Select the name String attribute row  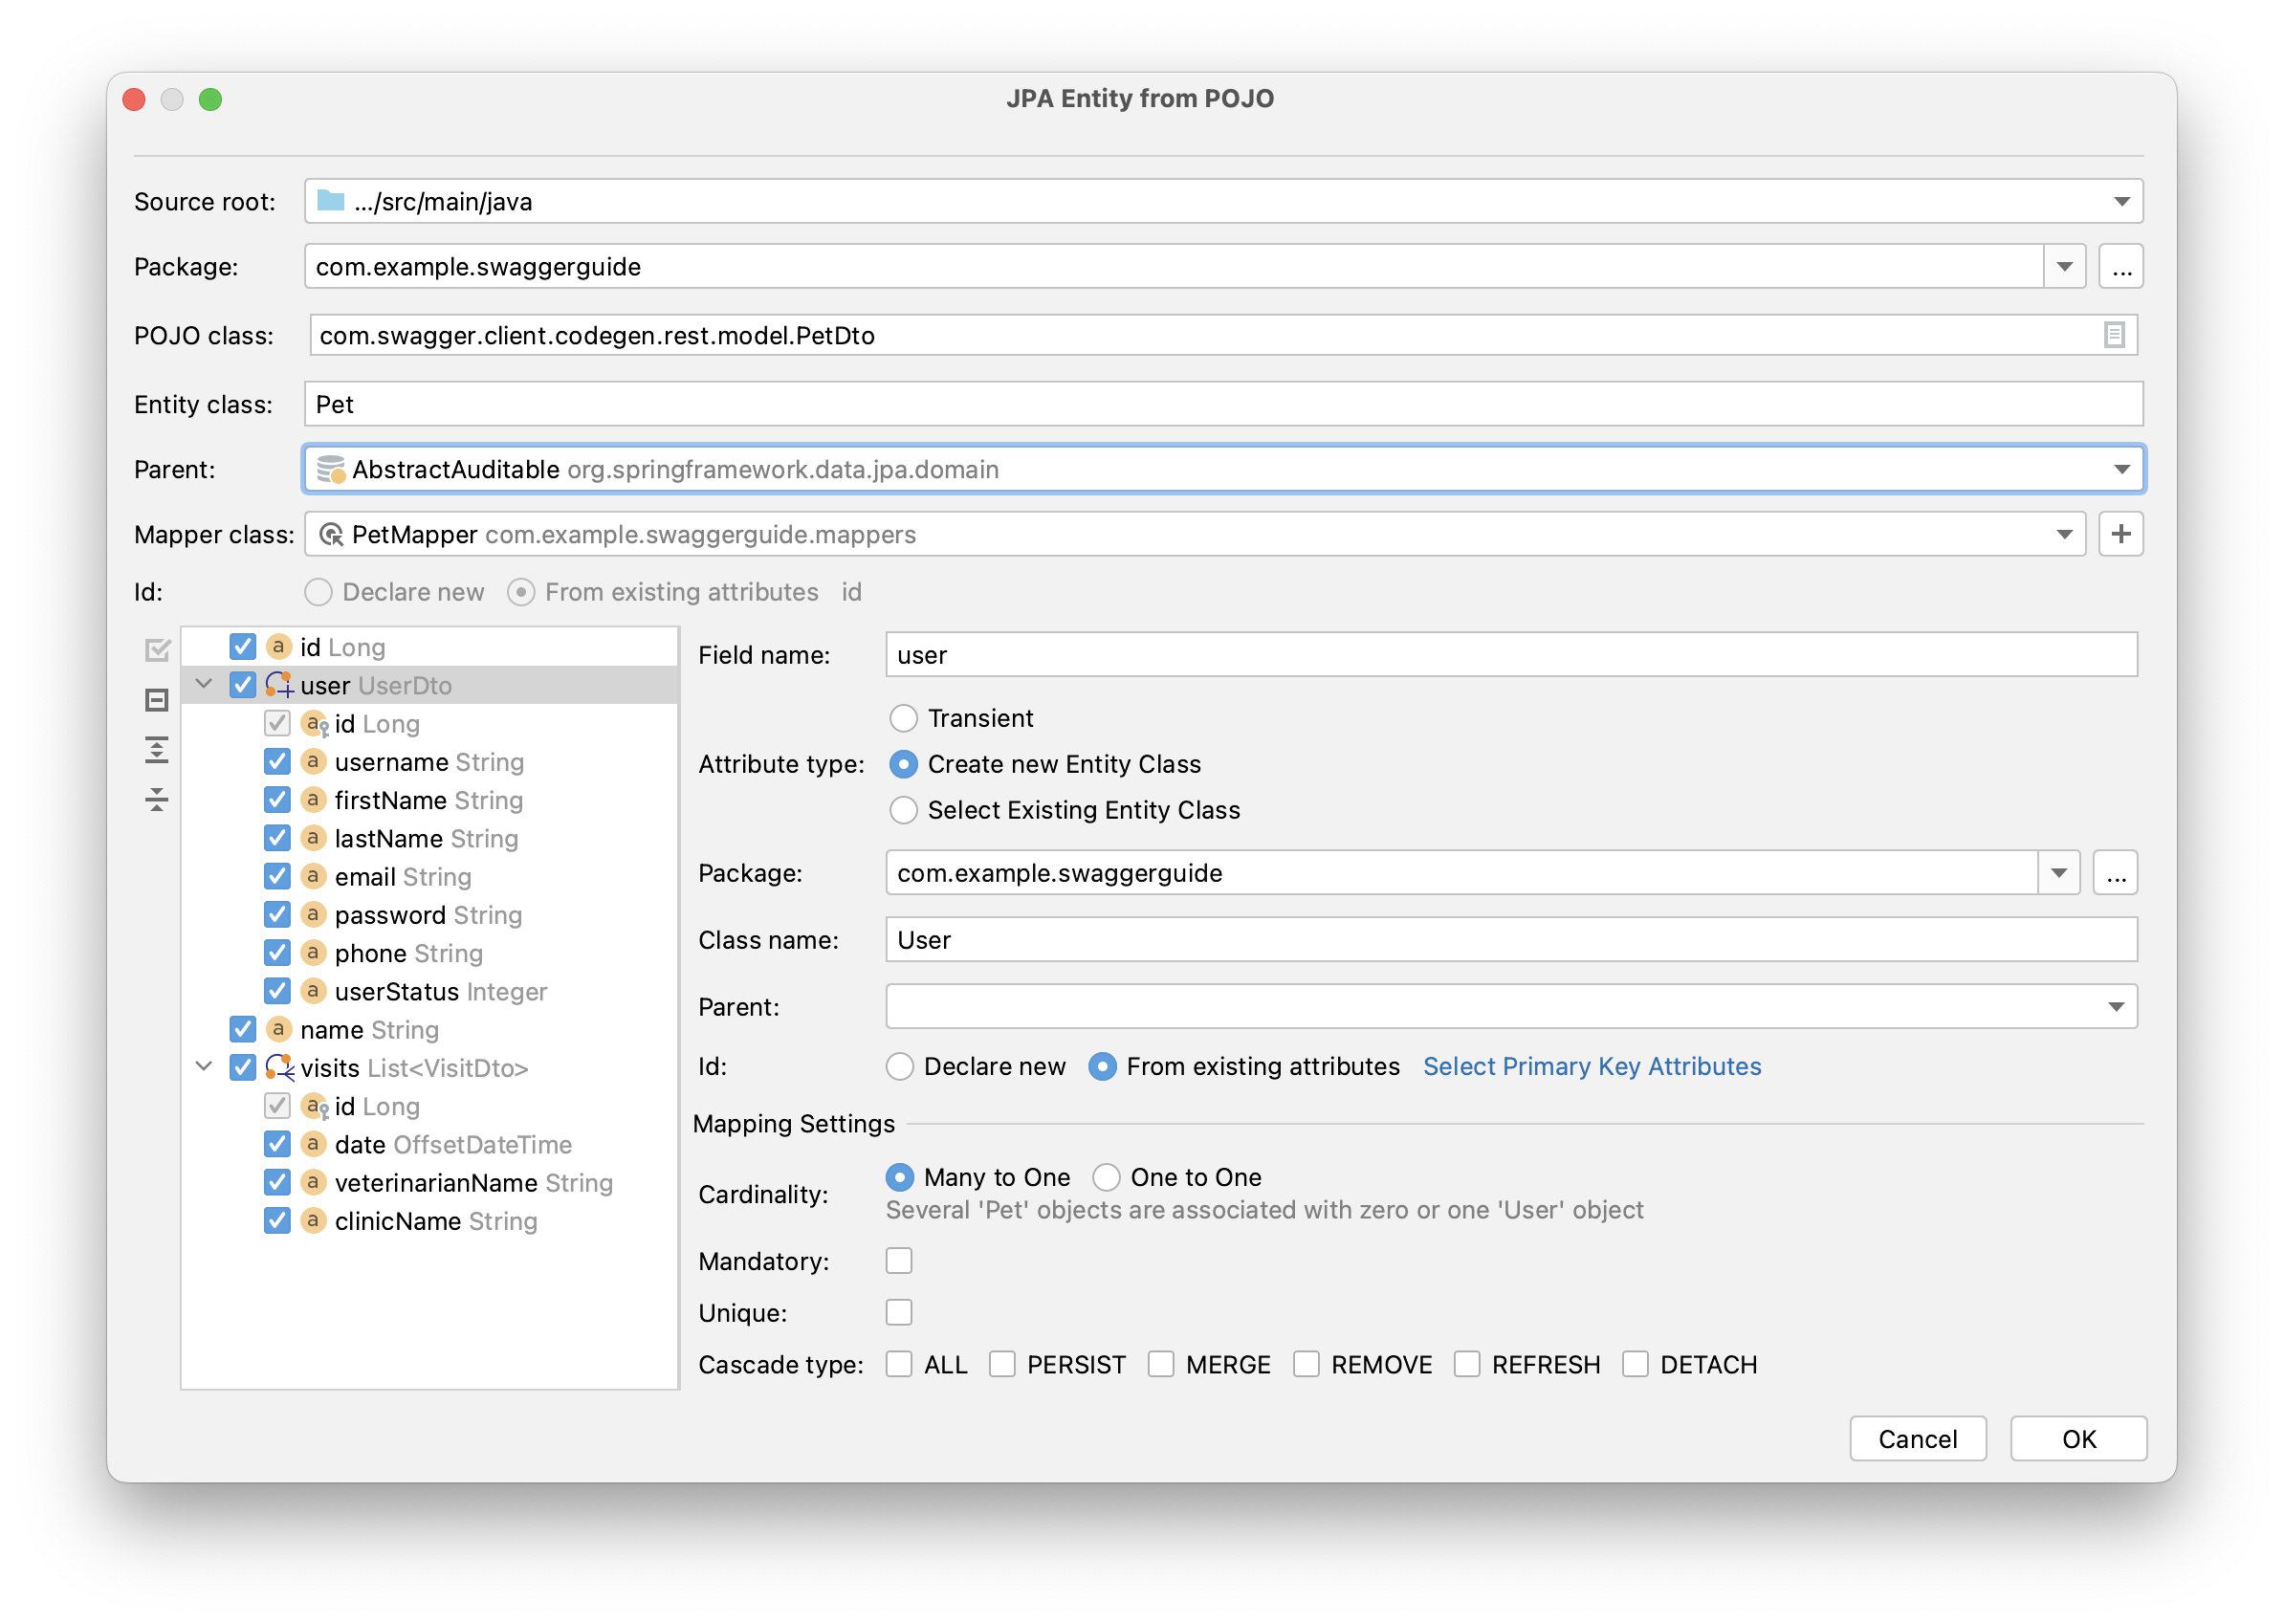[x=369, y=1030]
